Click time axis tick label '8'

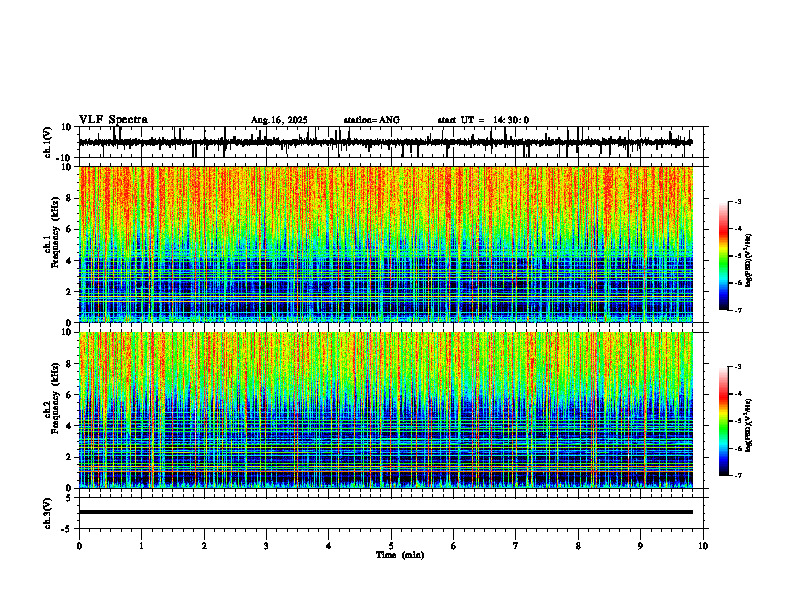[578, 546]
